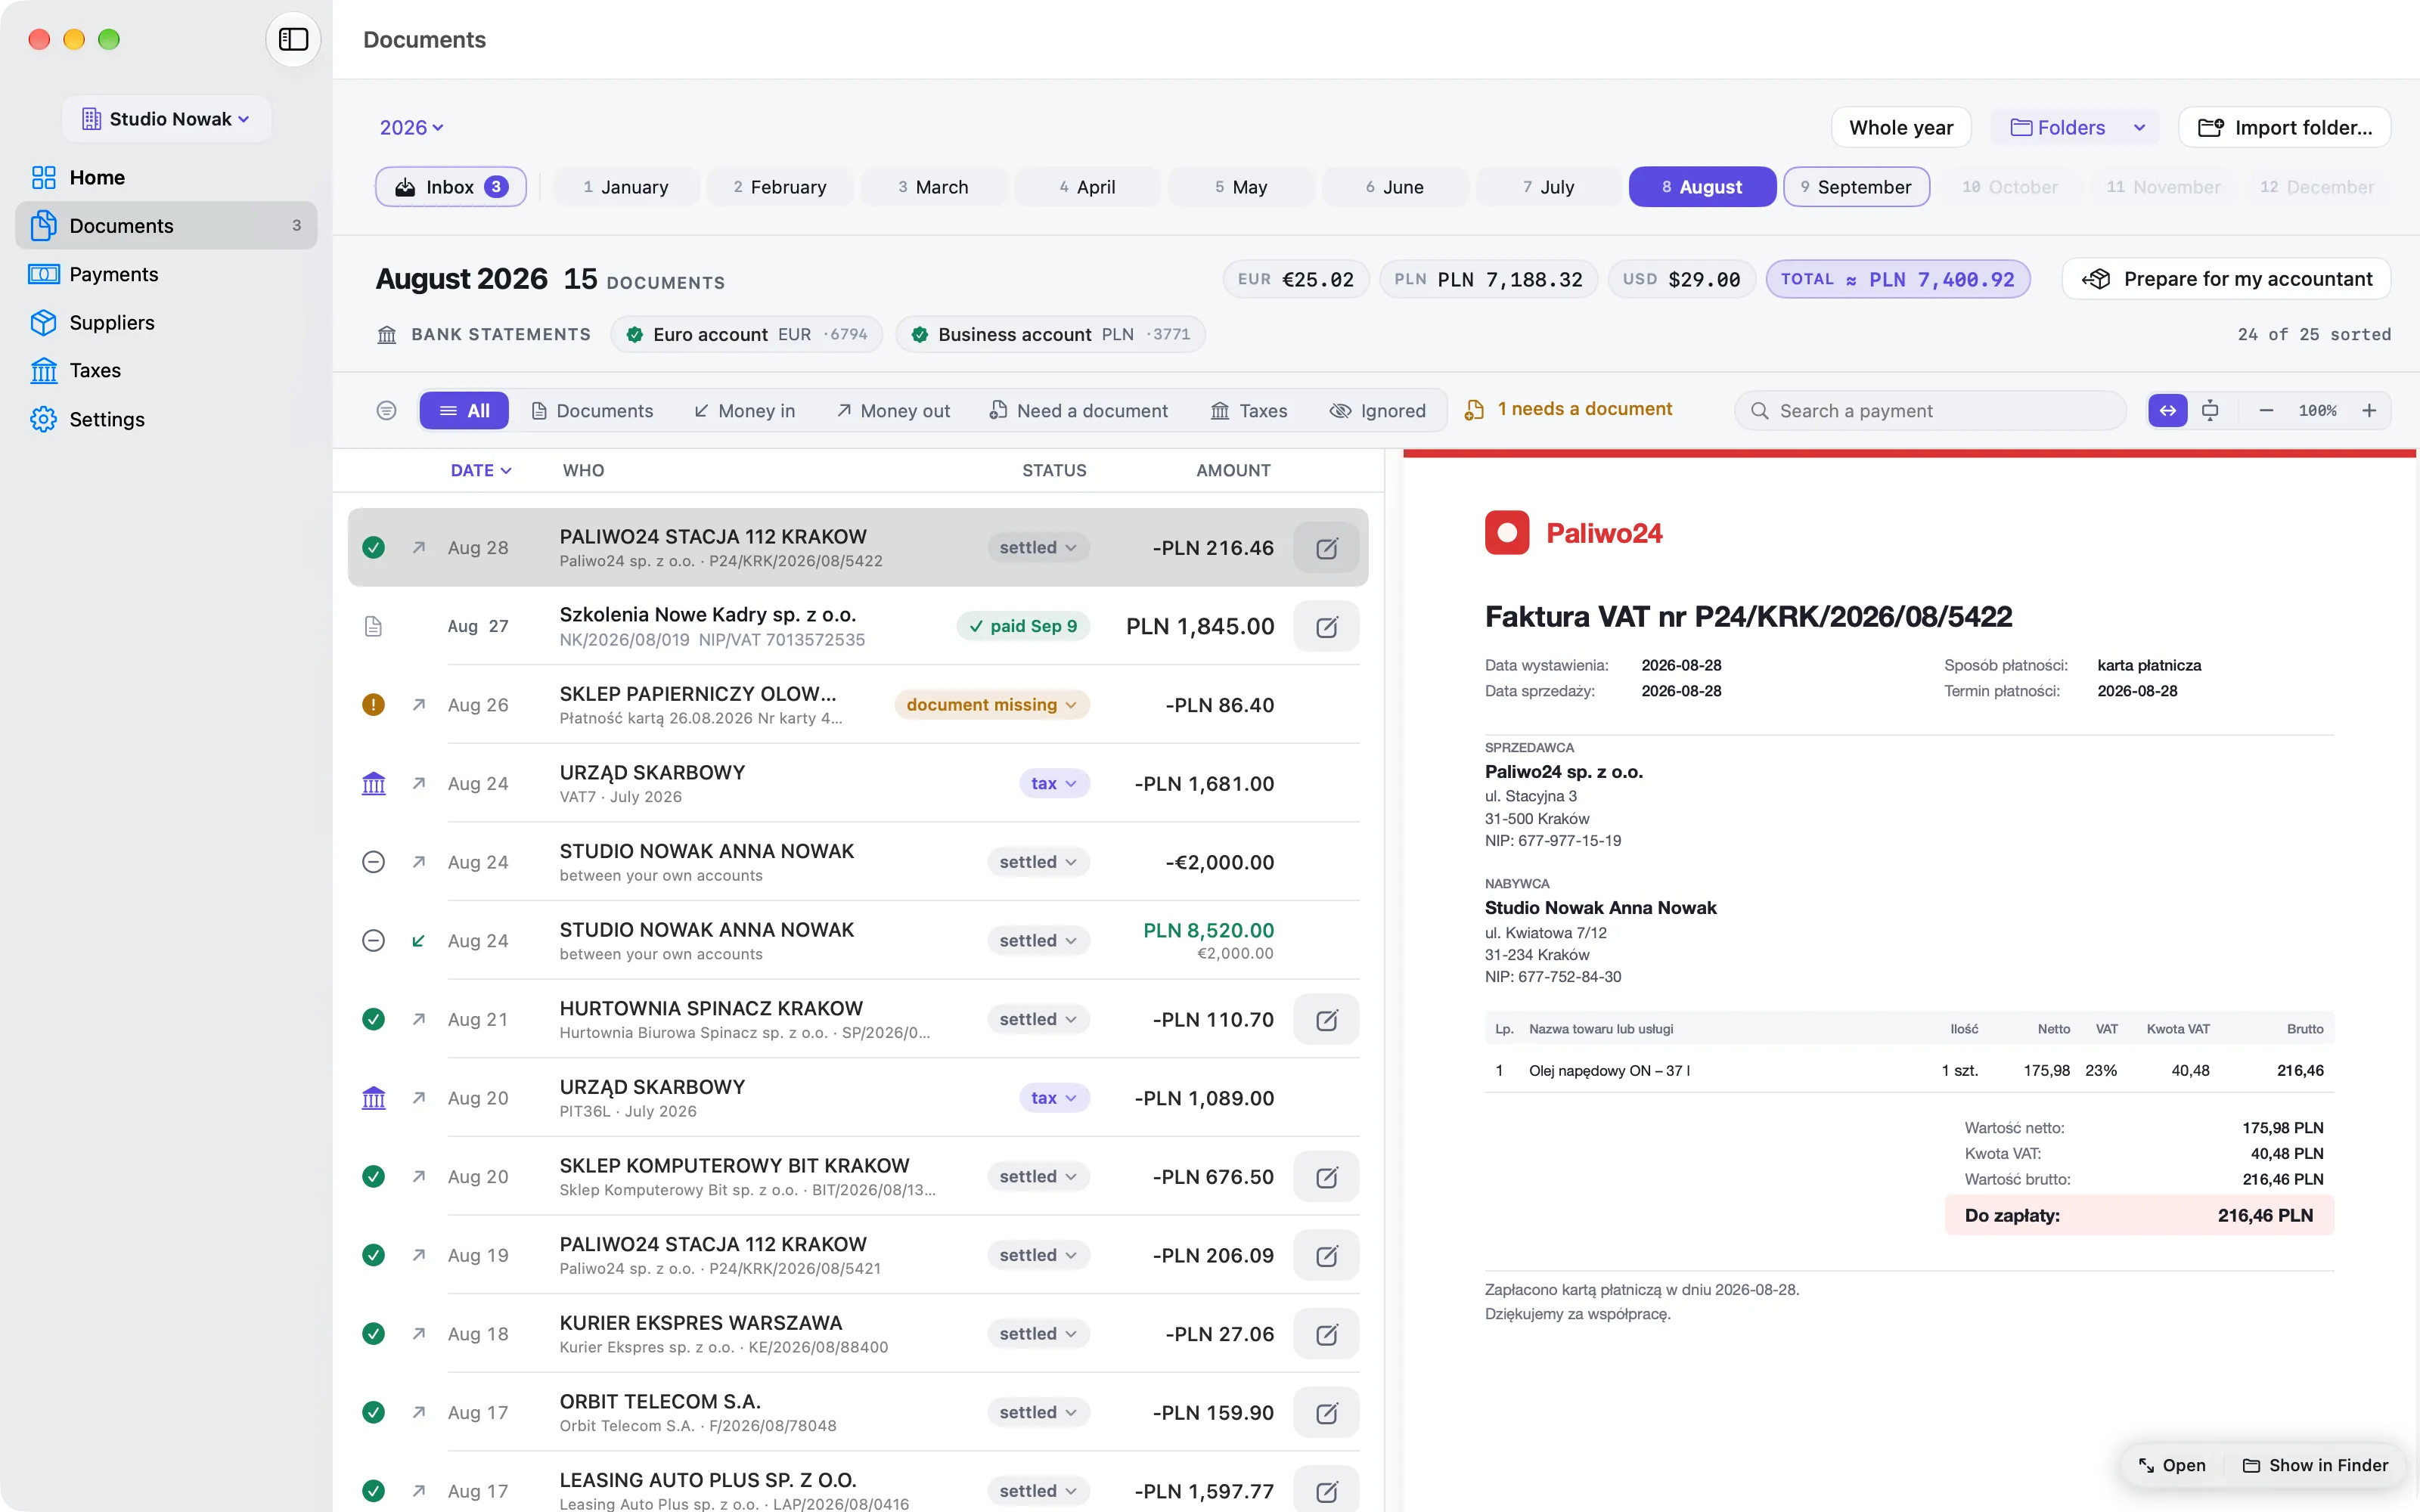Filter list by Taxes

1249,411
